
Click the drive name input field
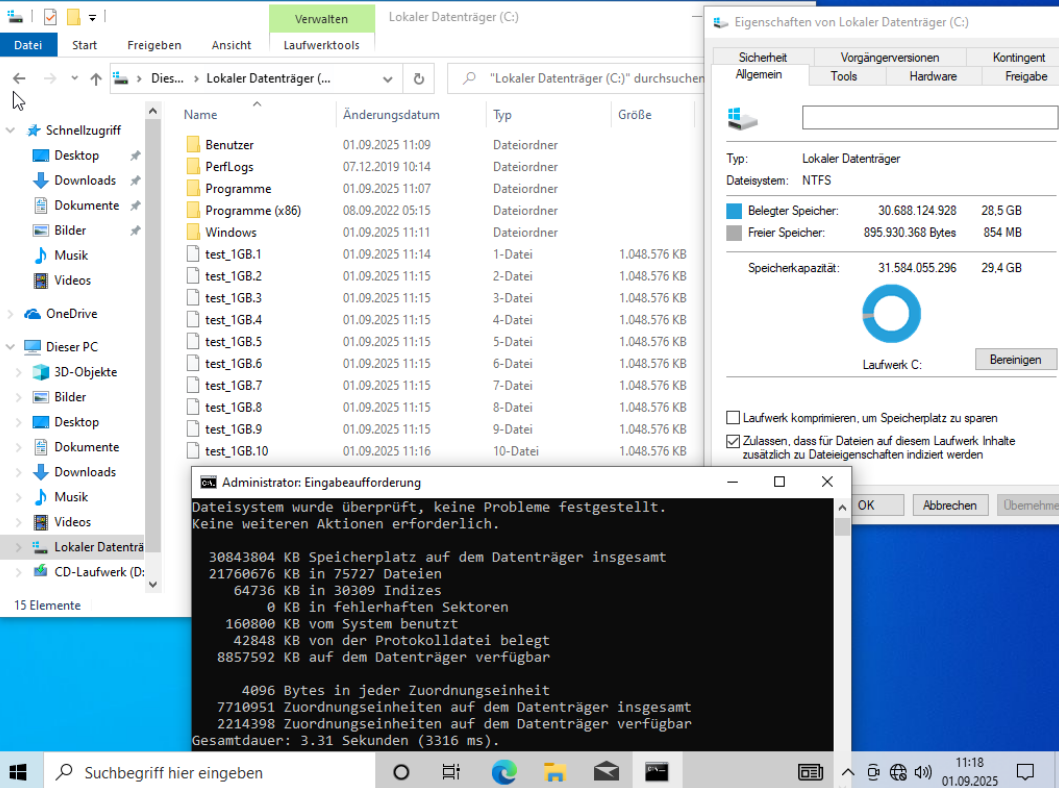pos(930,118)
